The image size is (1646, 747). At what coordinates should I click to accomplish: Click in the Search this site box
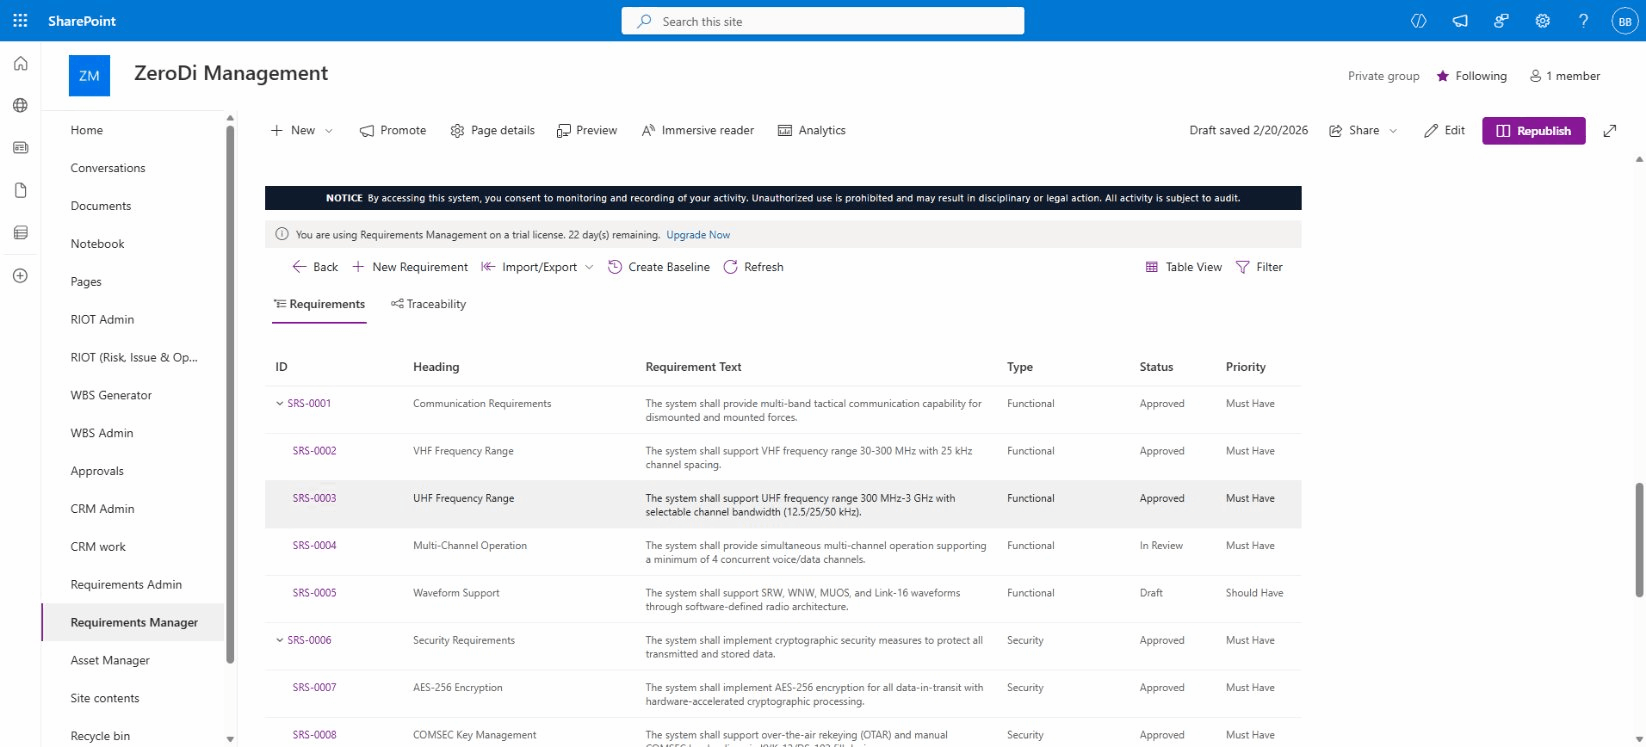823,21
